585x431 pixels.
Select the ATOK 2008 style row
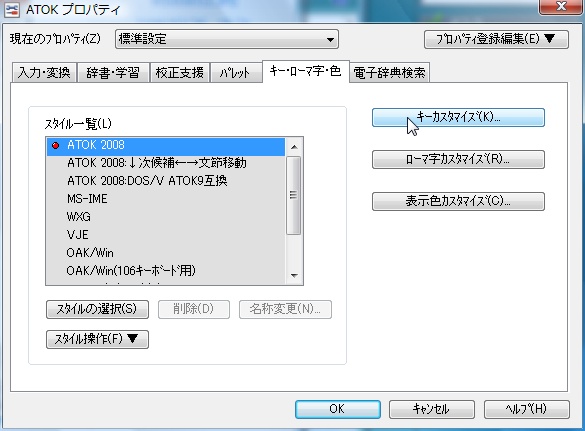(x=166, y=146)
